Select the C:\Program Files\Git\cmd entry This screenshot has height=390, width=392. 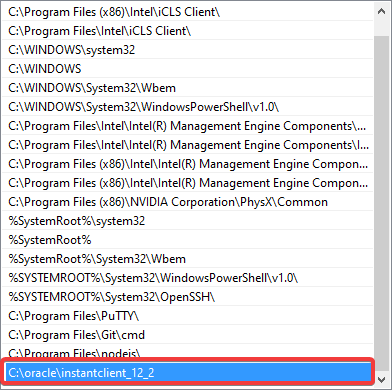[x=187, y=335]
